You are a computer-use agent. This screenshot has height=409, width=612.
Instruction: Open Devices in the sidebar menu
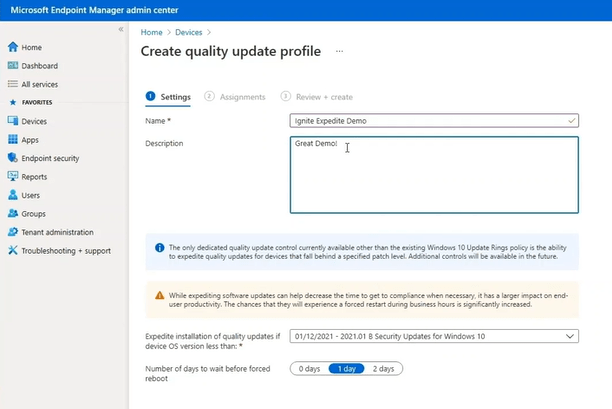pyautogui.click(x=34, y=121)
